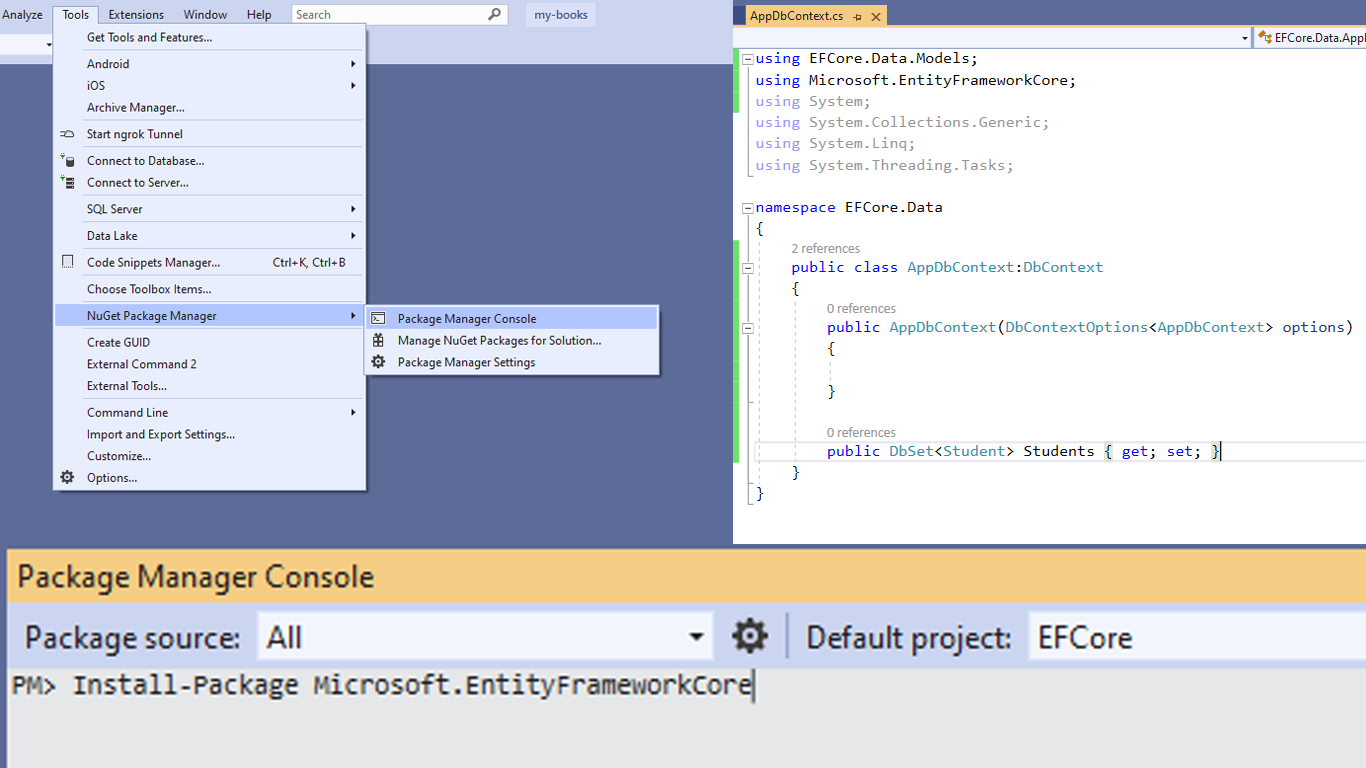
Task: Choose Manage NuGet Packages for Solution
Action: (512, 340)
